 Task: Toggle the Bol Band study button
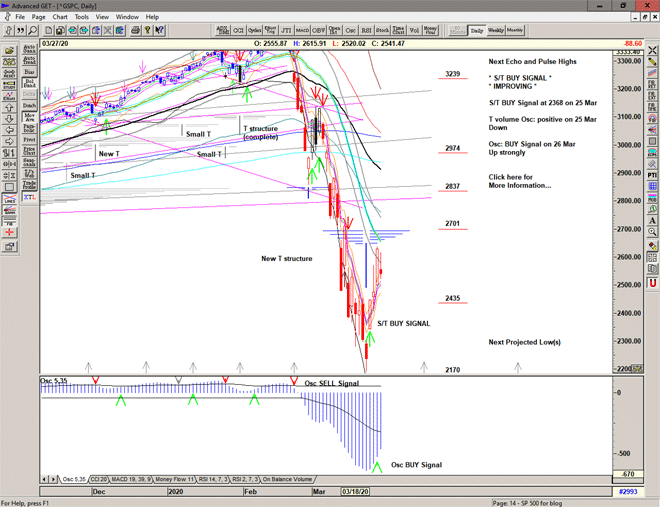point(29,83)
